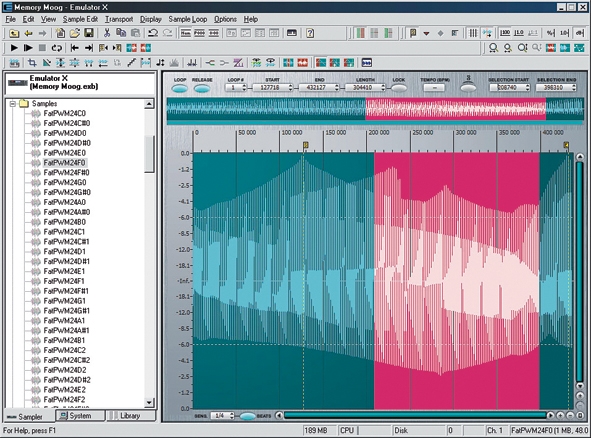
Task: Toggle the LOCK oval button
Action: coord(399,88)
